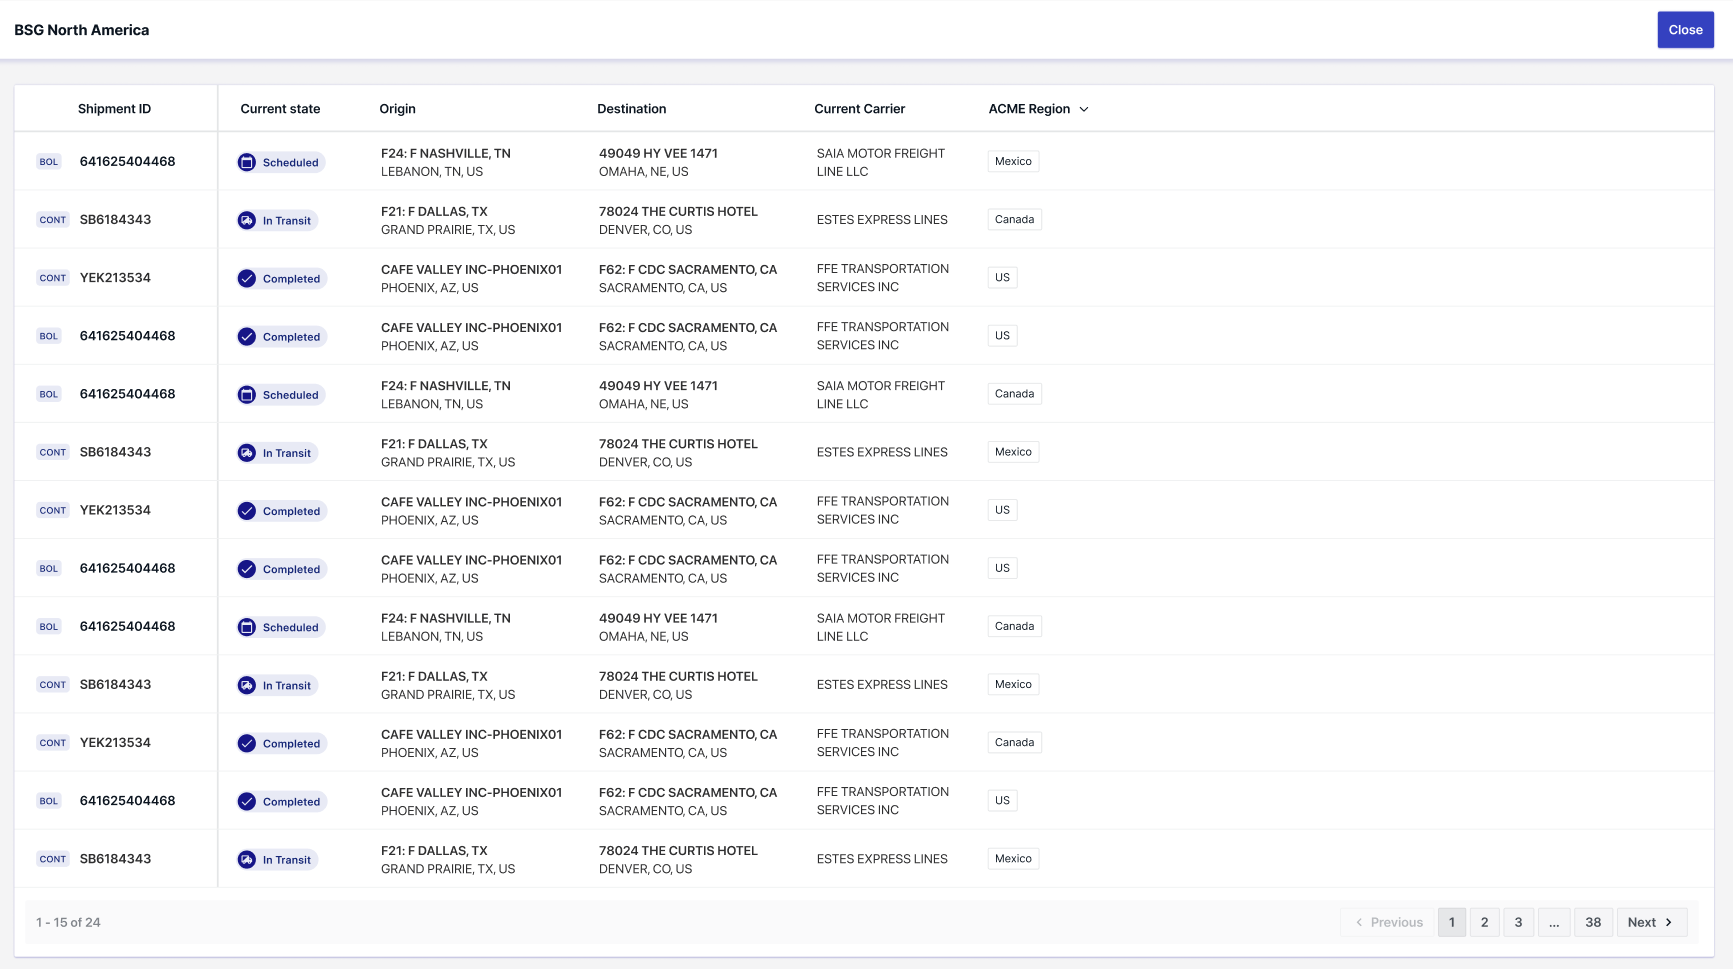Click the Destination column header
The width and height of the screenshot is (1733, 969).
point(631,109)
